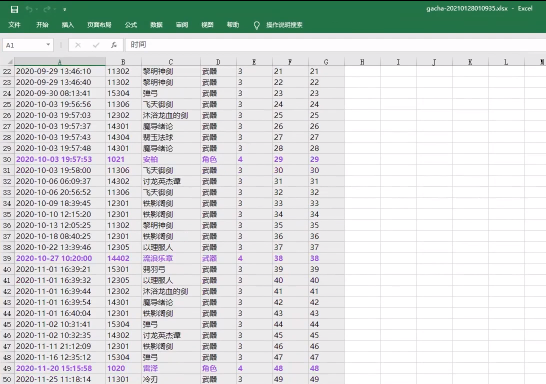Select column K header
This screenshot has height=384, width=546.
(470, 62)
